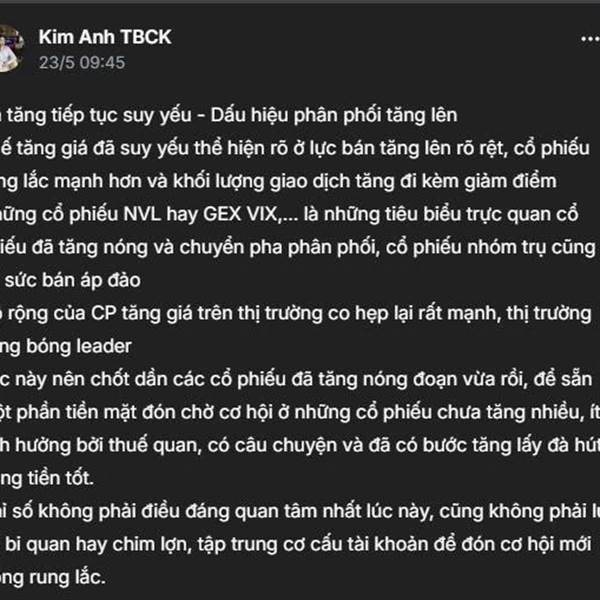
Task: Click the line mentioning 'tiền mặt đón chờ cơ hội'
Action: pos(300,412)
